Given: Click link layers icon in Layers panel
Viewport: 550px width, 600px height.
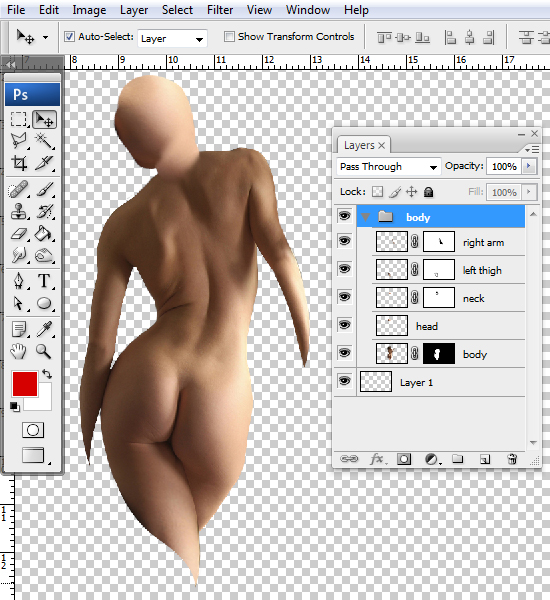Looking at the screenshot, I should point(349,459).
